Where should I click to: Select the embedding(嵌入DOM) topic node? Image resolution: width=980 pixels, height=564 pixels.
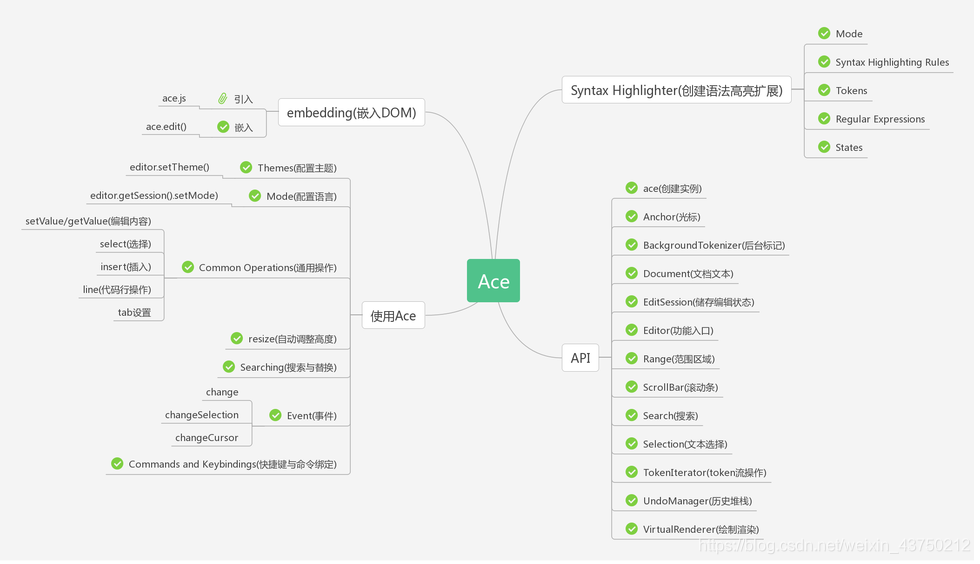[x=351, y=113]
